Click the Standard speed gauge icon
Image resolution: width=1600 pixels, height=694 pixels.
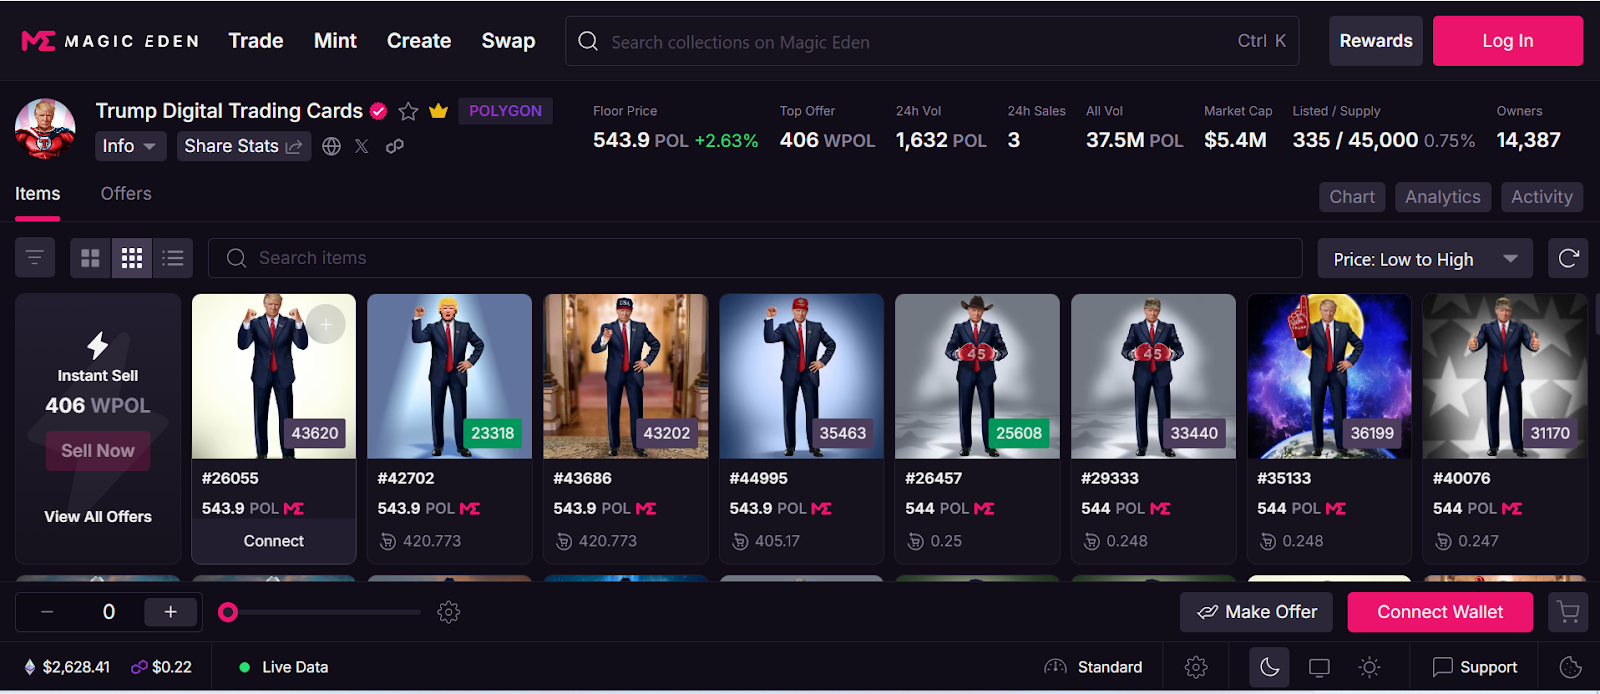coord(1055,667)
